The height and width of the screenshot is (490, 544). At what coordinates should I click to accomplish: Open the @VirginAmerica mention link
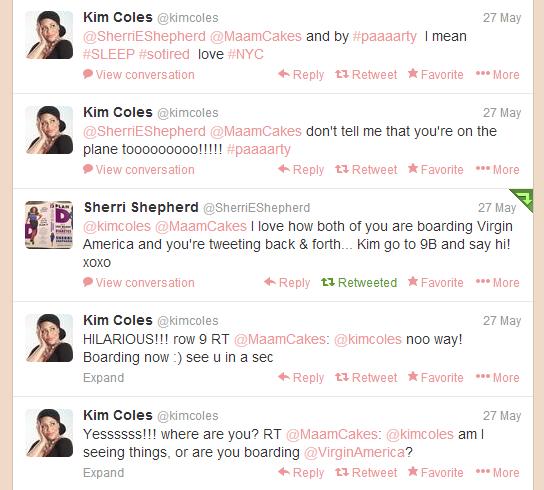(354, 453)
